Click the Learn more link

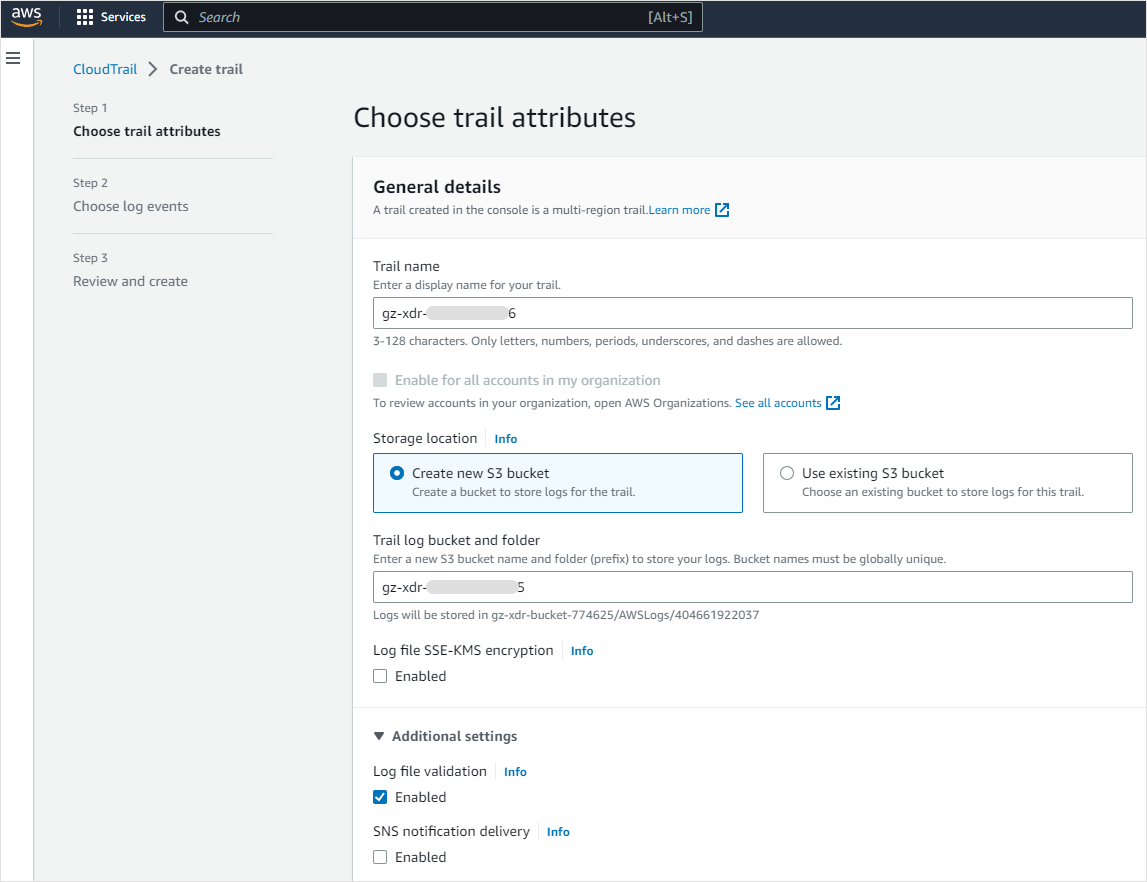tap(681, 210)
